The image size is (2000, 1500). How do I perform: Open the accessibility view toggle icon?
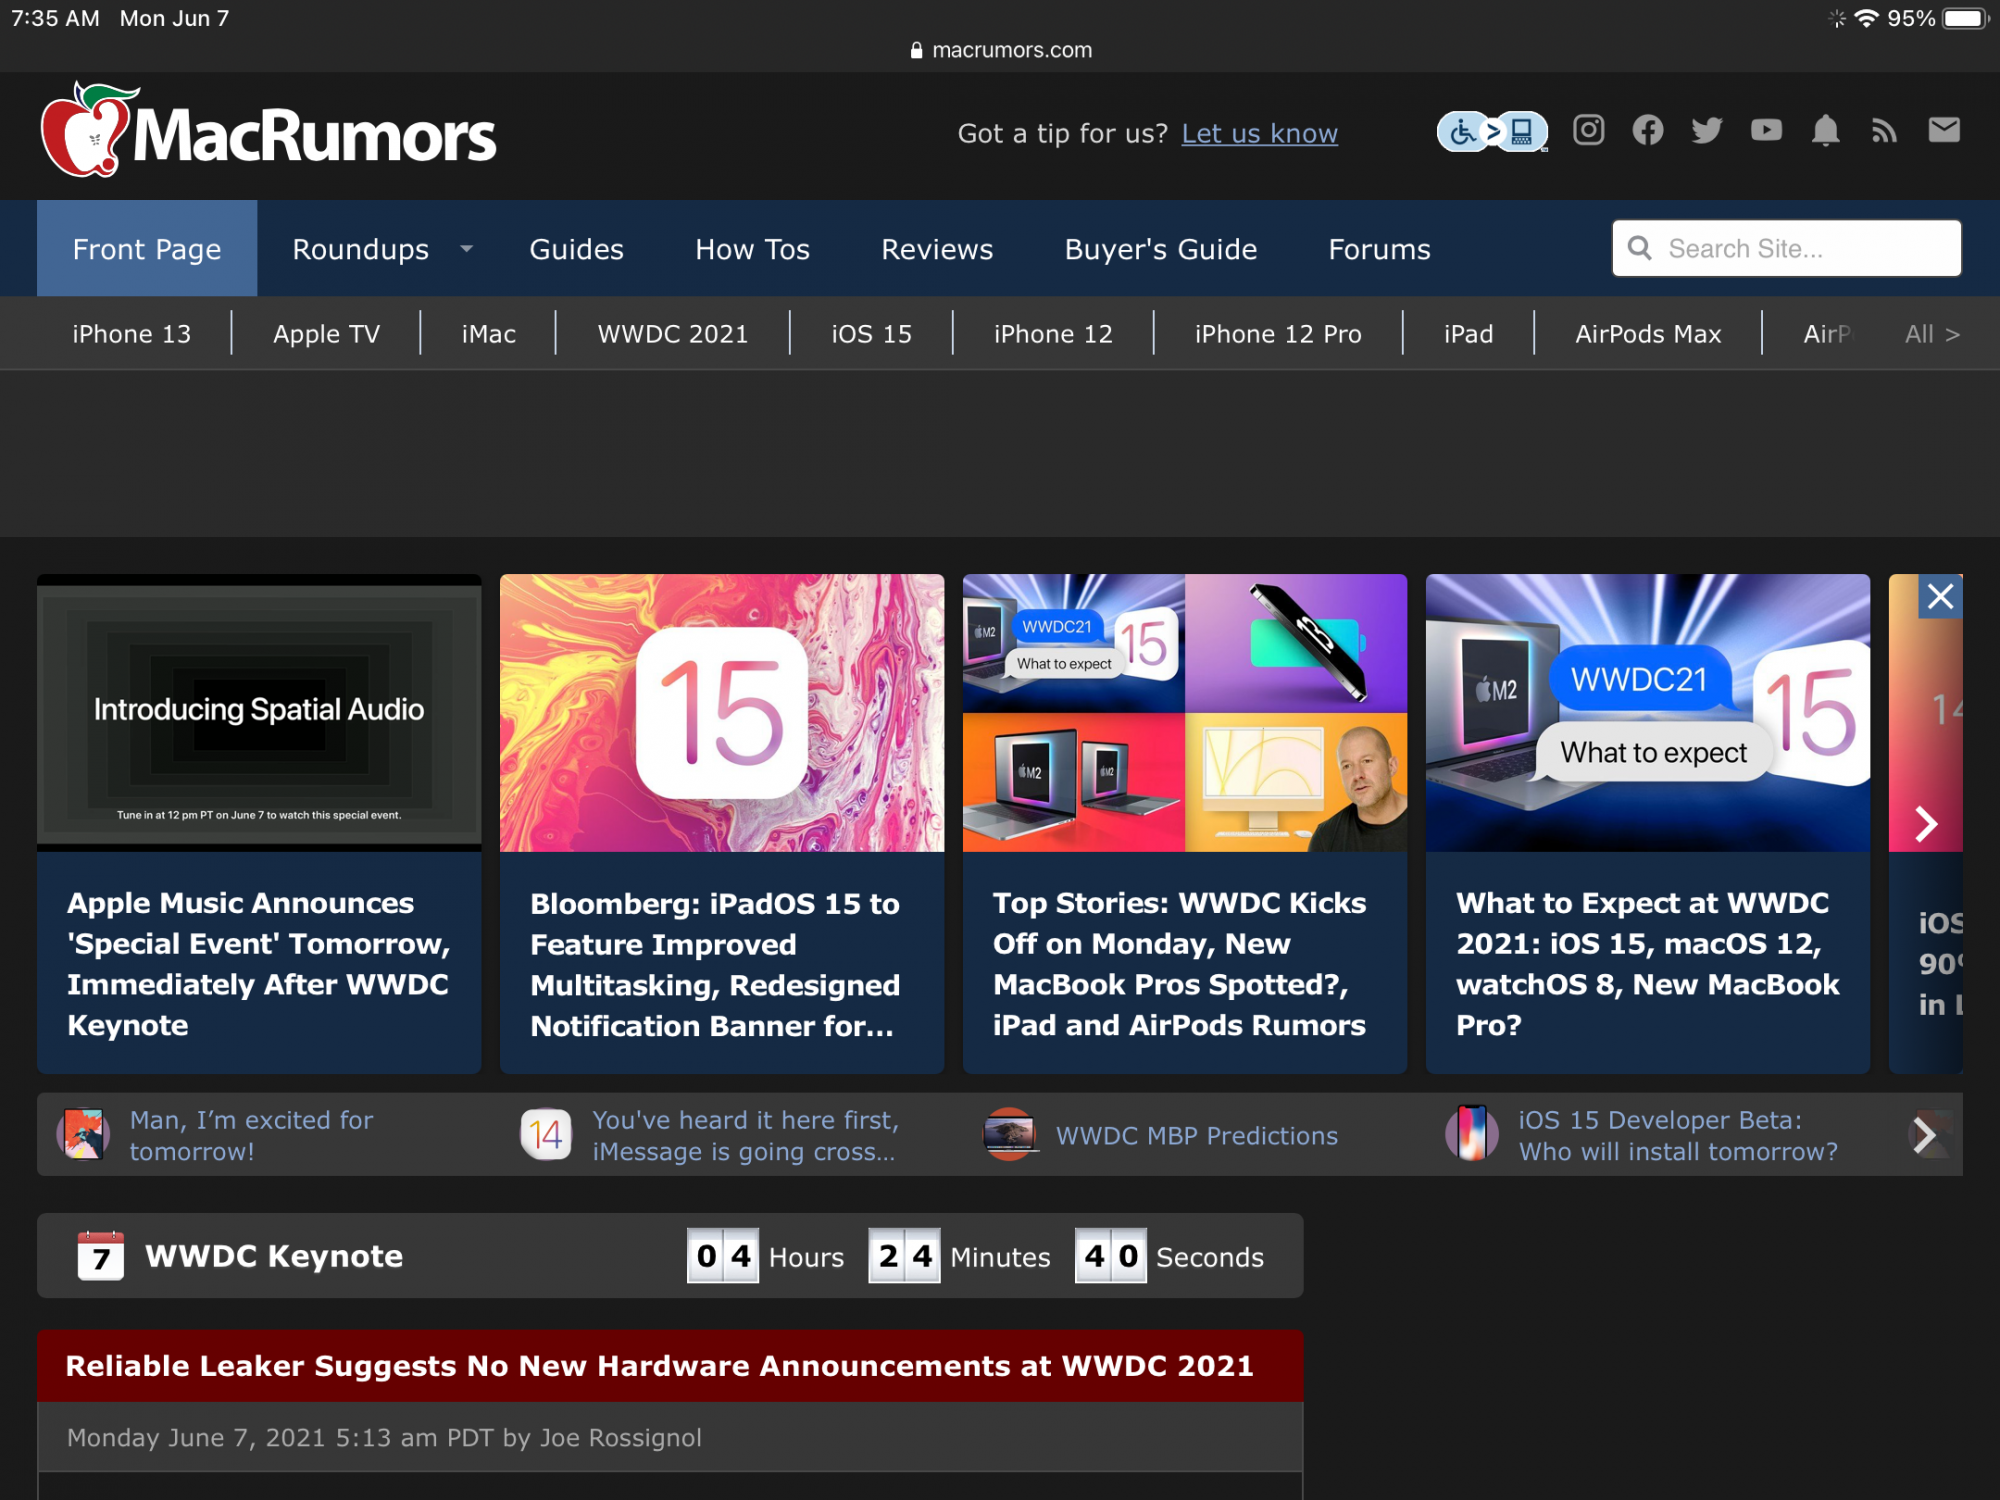point(1492,132)
